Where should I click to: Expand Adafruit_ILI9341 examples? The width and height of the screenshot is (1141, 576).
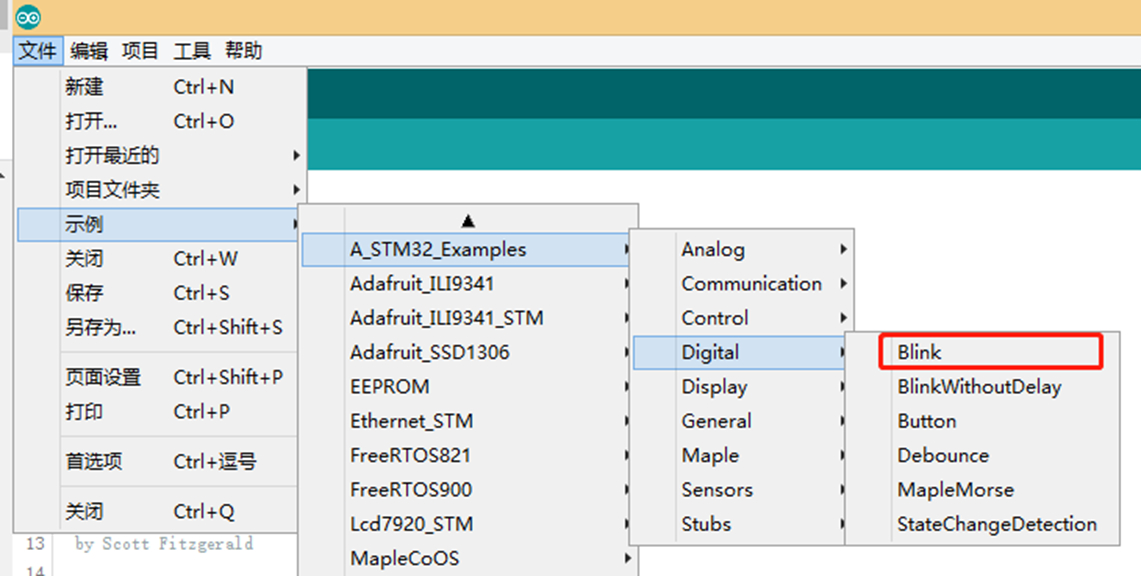[x=468, y=284]
